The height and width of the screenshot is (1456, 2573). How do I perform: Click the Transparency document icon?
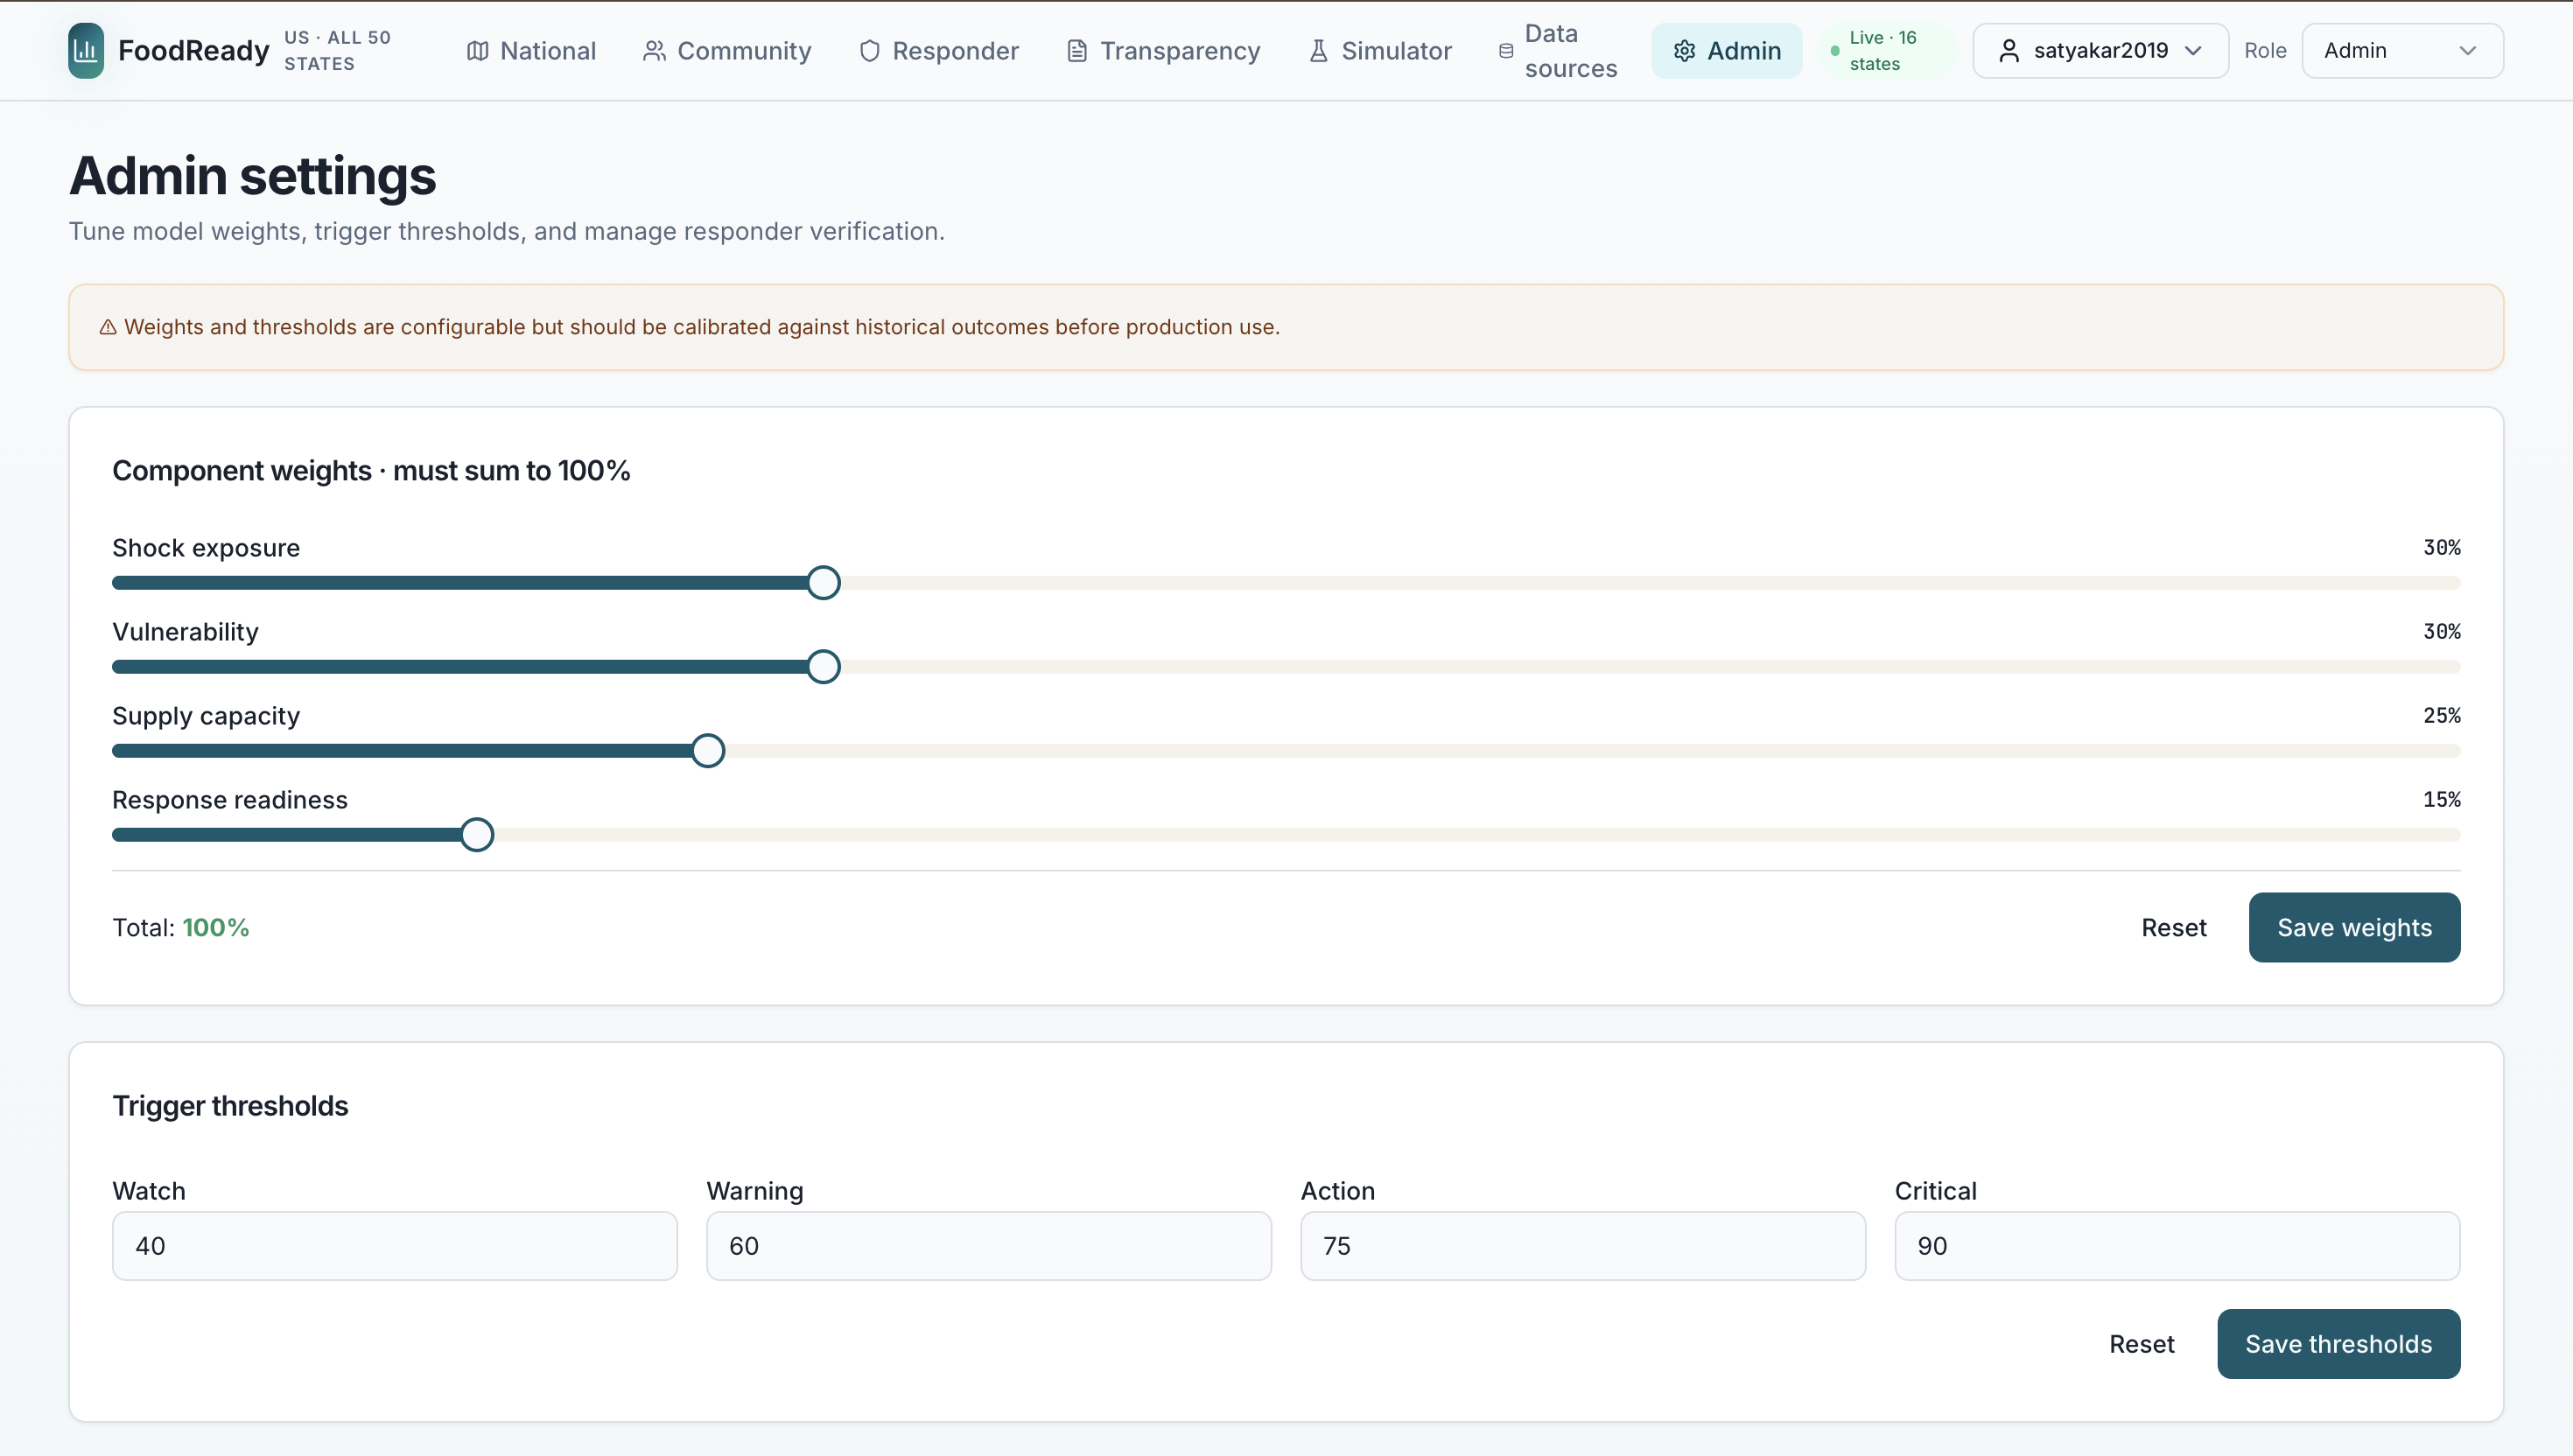[1076, 50]
